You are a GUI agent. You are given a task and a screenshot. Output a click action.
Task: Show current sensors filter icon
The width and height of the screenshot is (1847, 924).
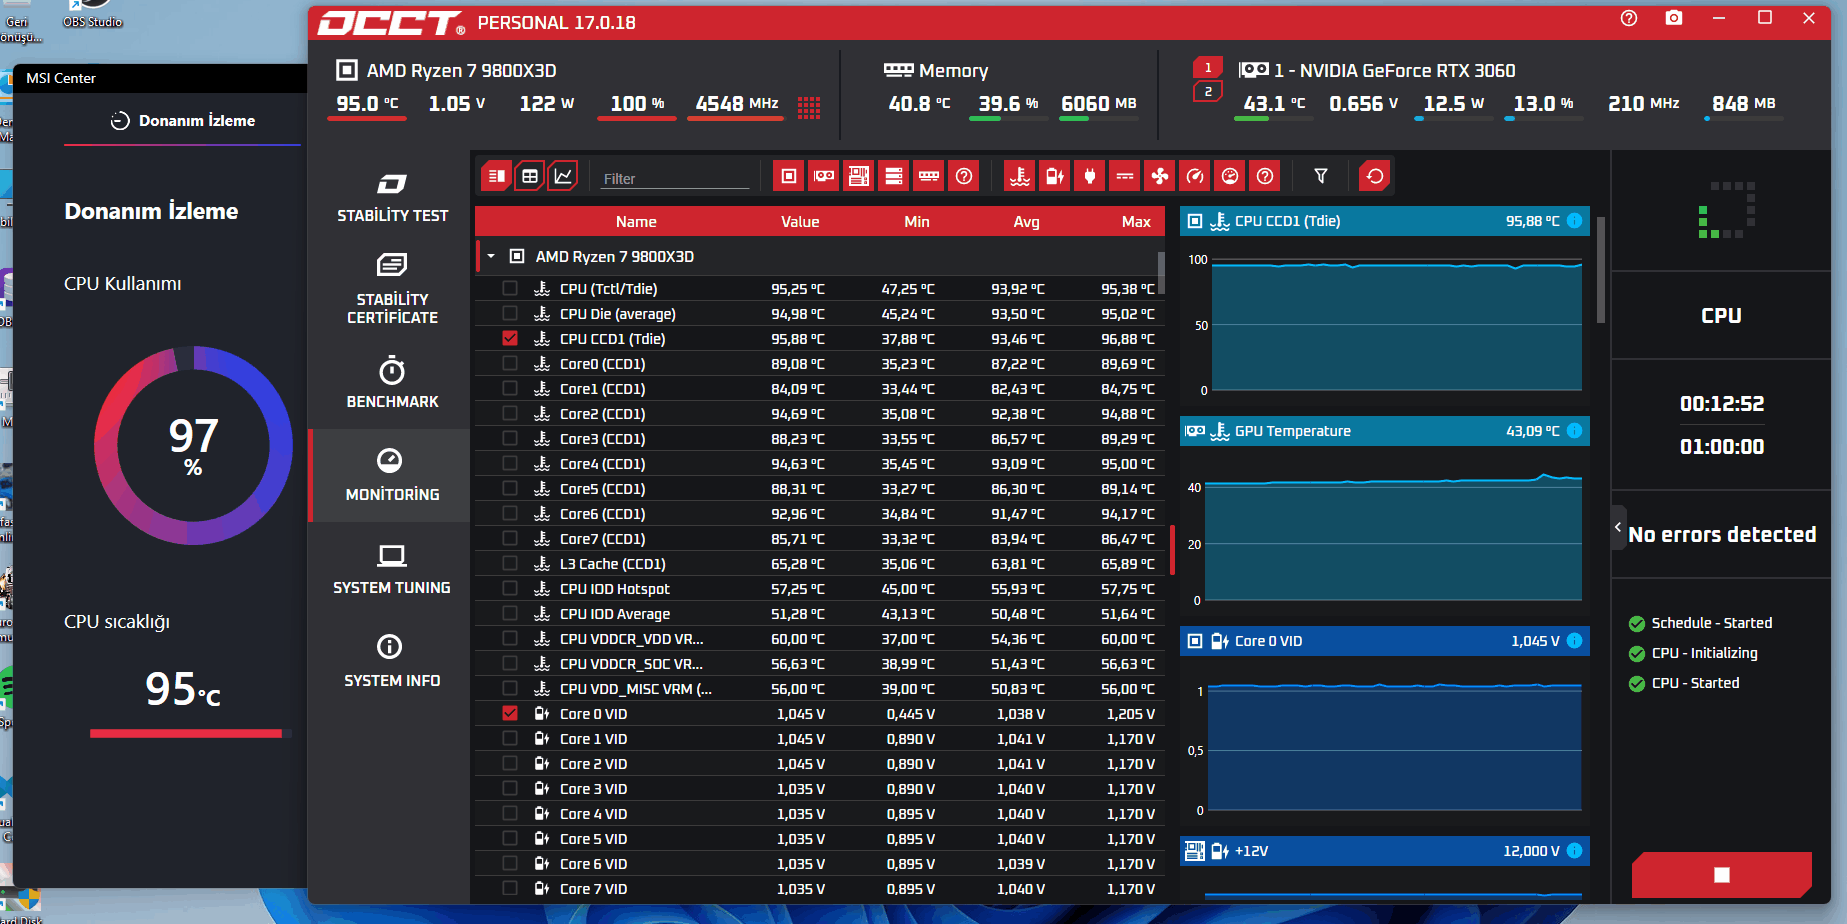coord(1125,177)
